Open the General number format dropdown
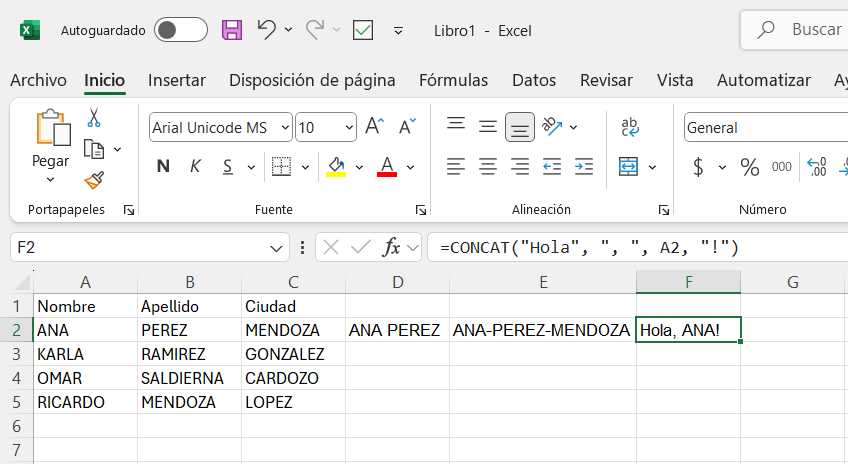The image size is (848, 464). (766, 128)
